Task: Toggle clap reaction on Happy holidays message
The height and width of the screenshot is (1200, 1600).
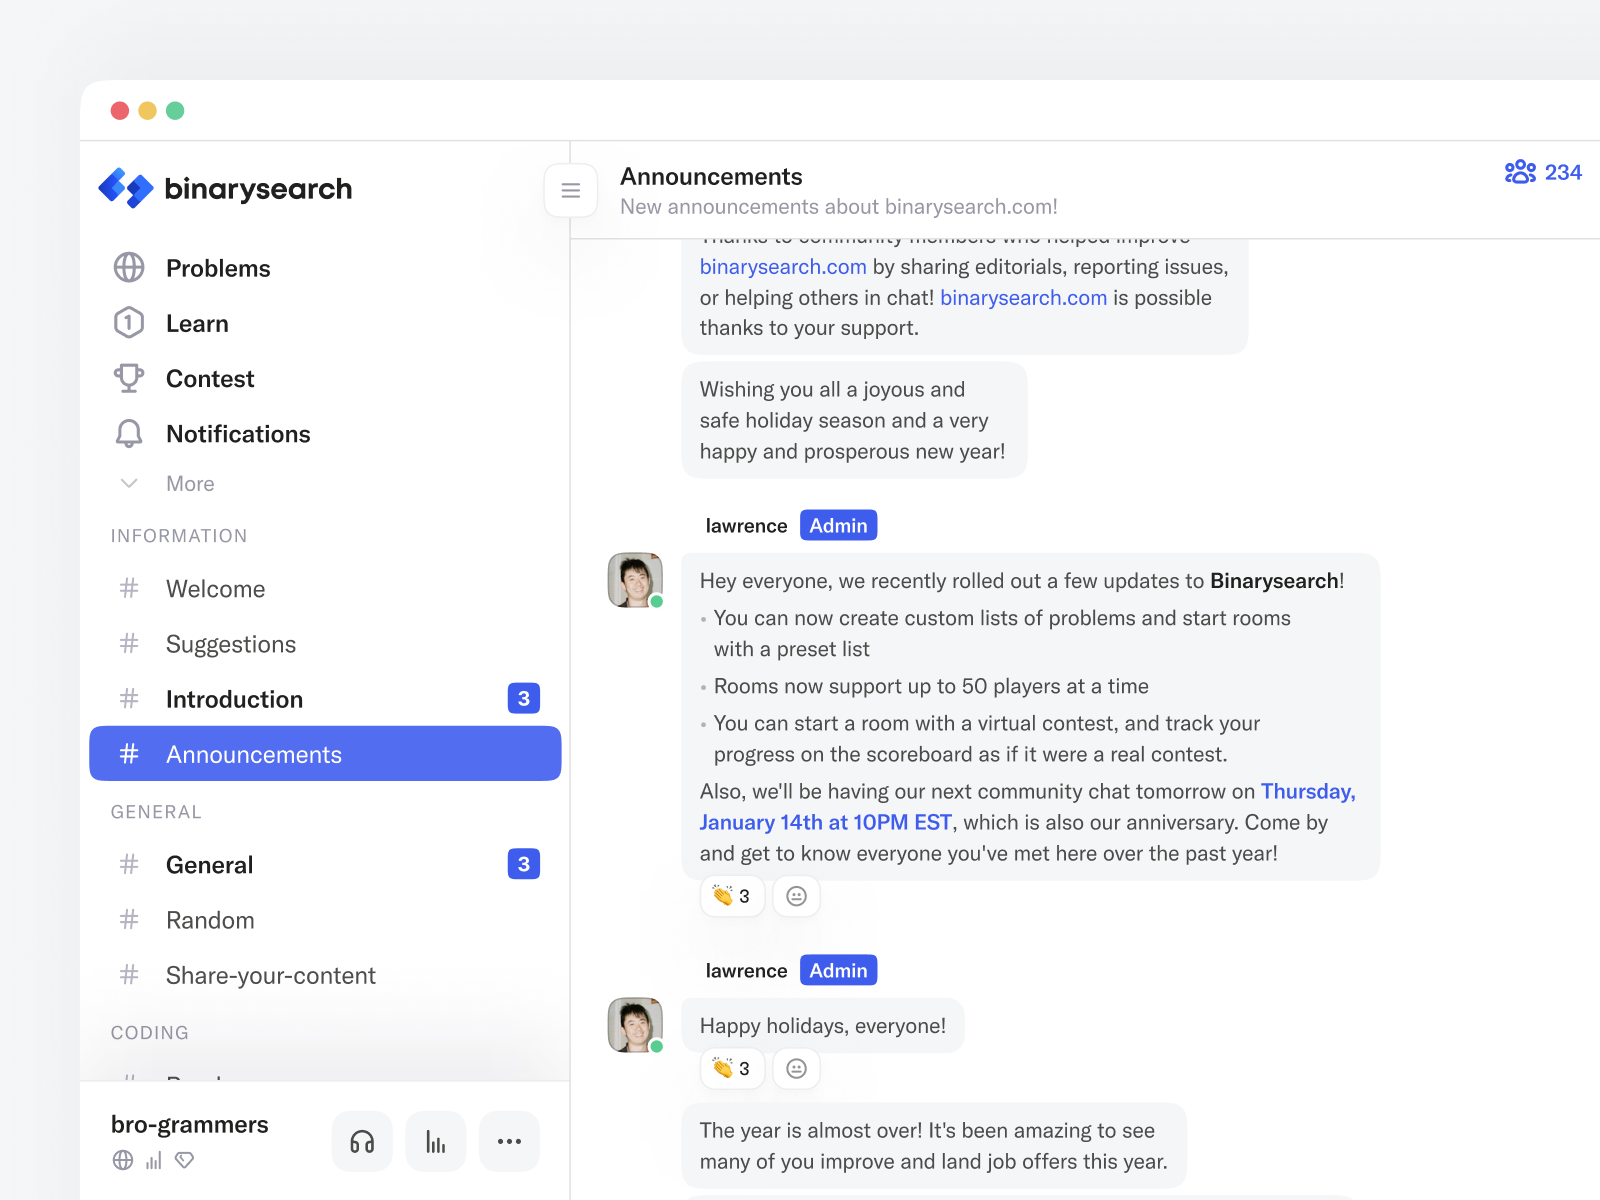Action: tap(732, 1068)
